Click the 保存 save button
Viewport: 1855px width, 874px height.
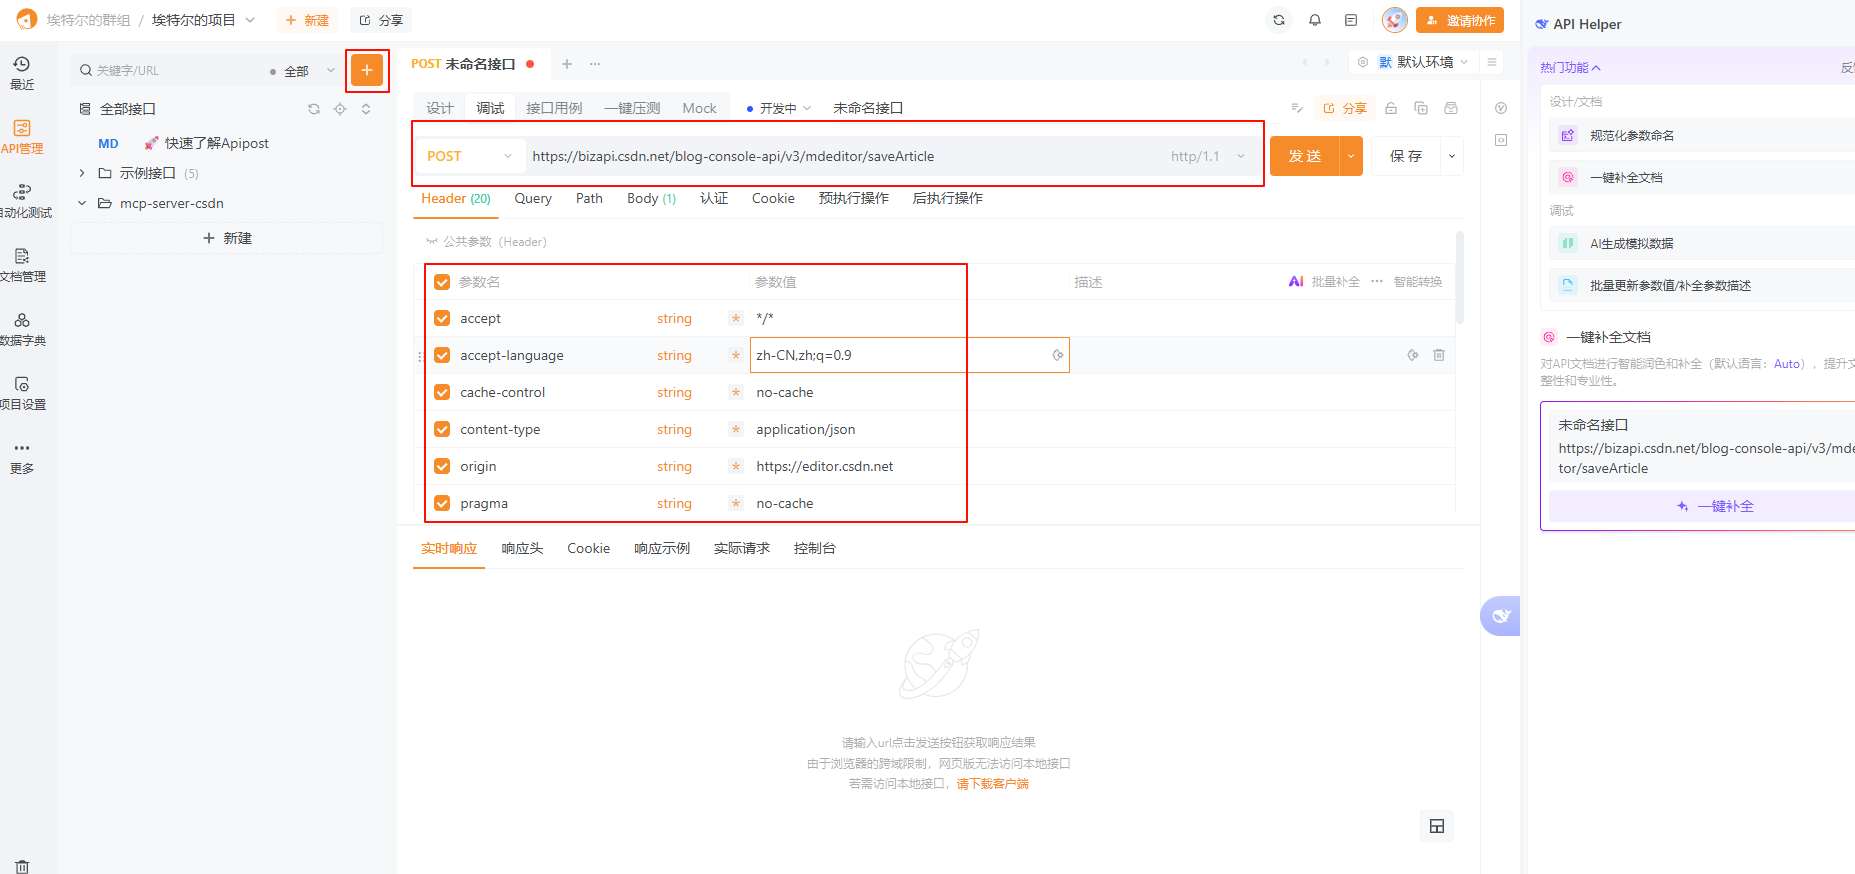click(1406, 156)
